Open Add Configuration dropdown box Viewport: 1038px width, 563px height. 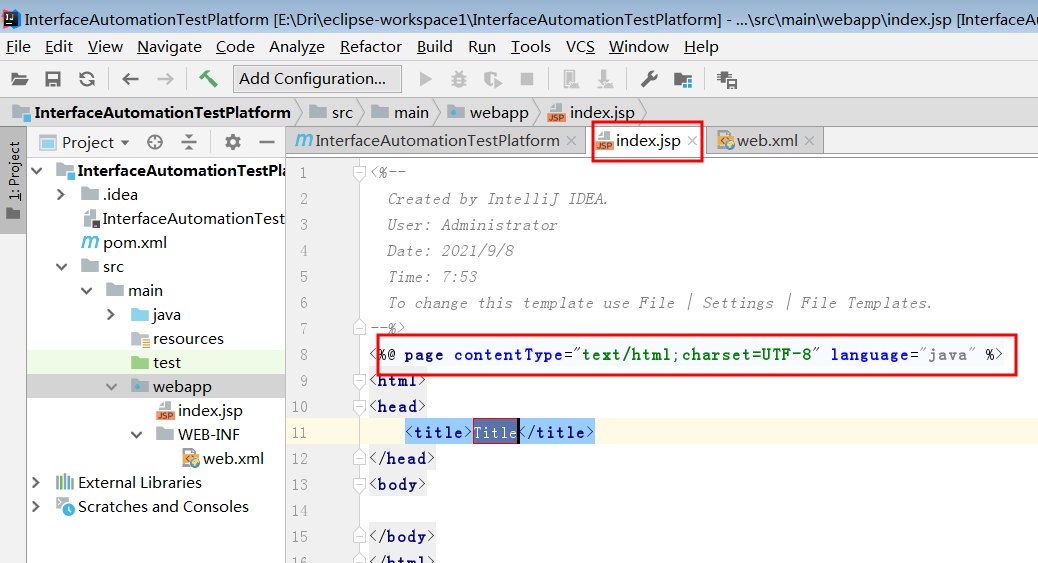pyautogui.click(x=317, y=79)
